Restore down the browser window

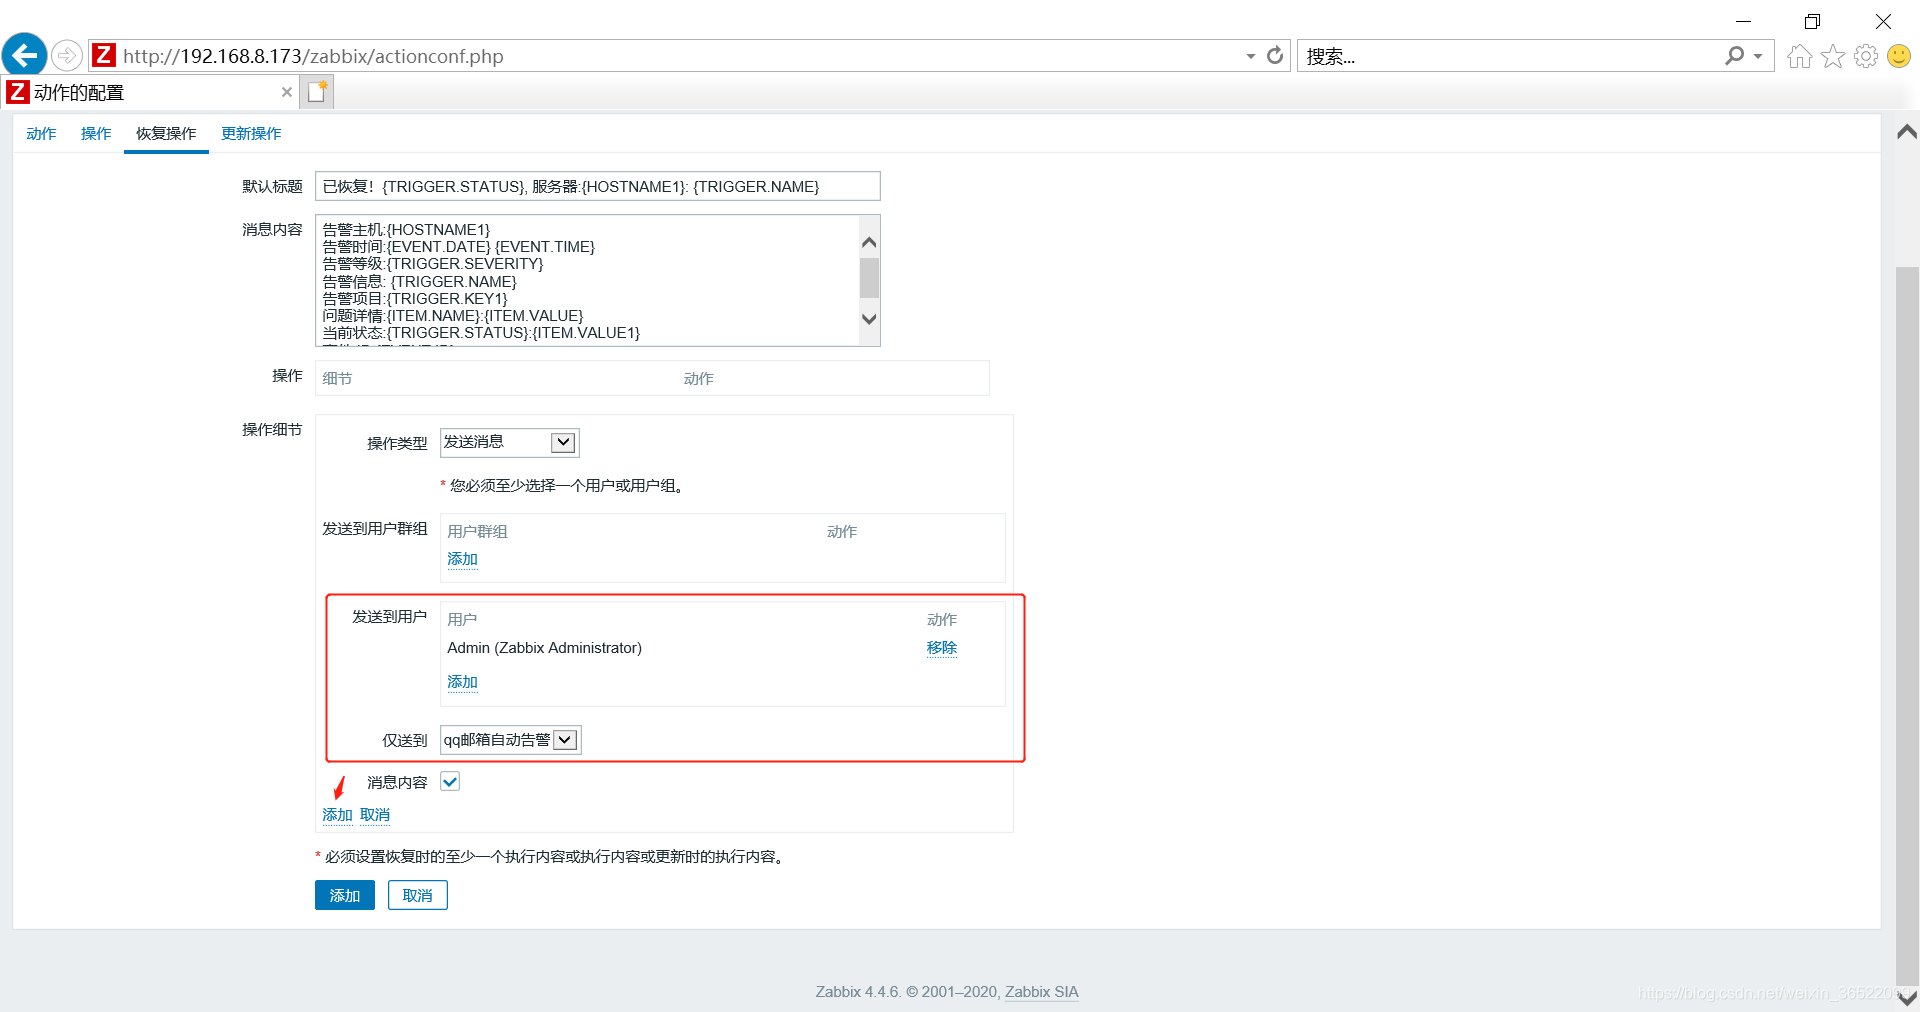pos(1812,21)
